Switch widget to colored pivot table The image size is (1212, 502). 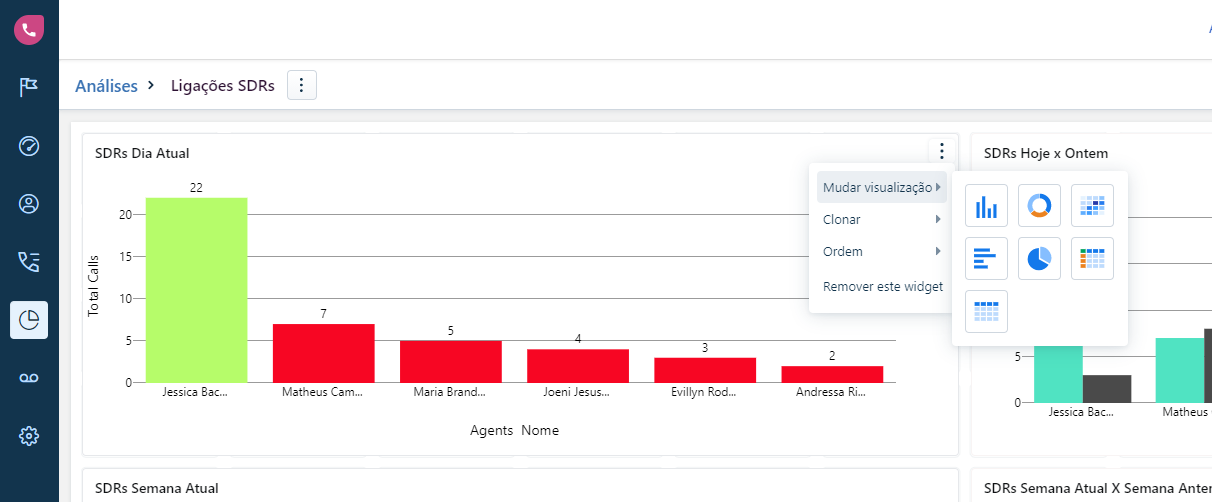1092,259
